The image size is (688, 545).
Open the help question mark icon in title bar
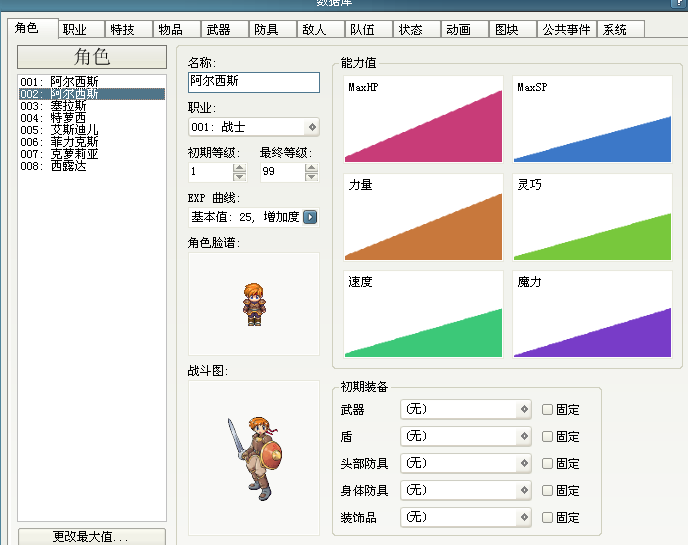point(679,3)
